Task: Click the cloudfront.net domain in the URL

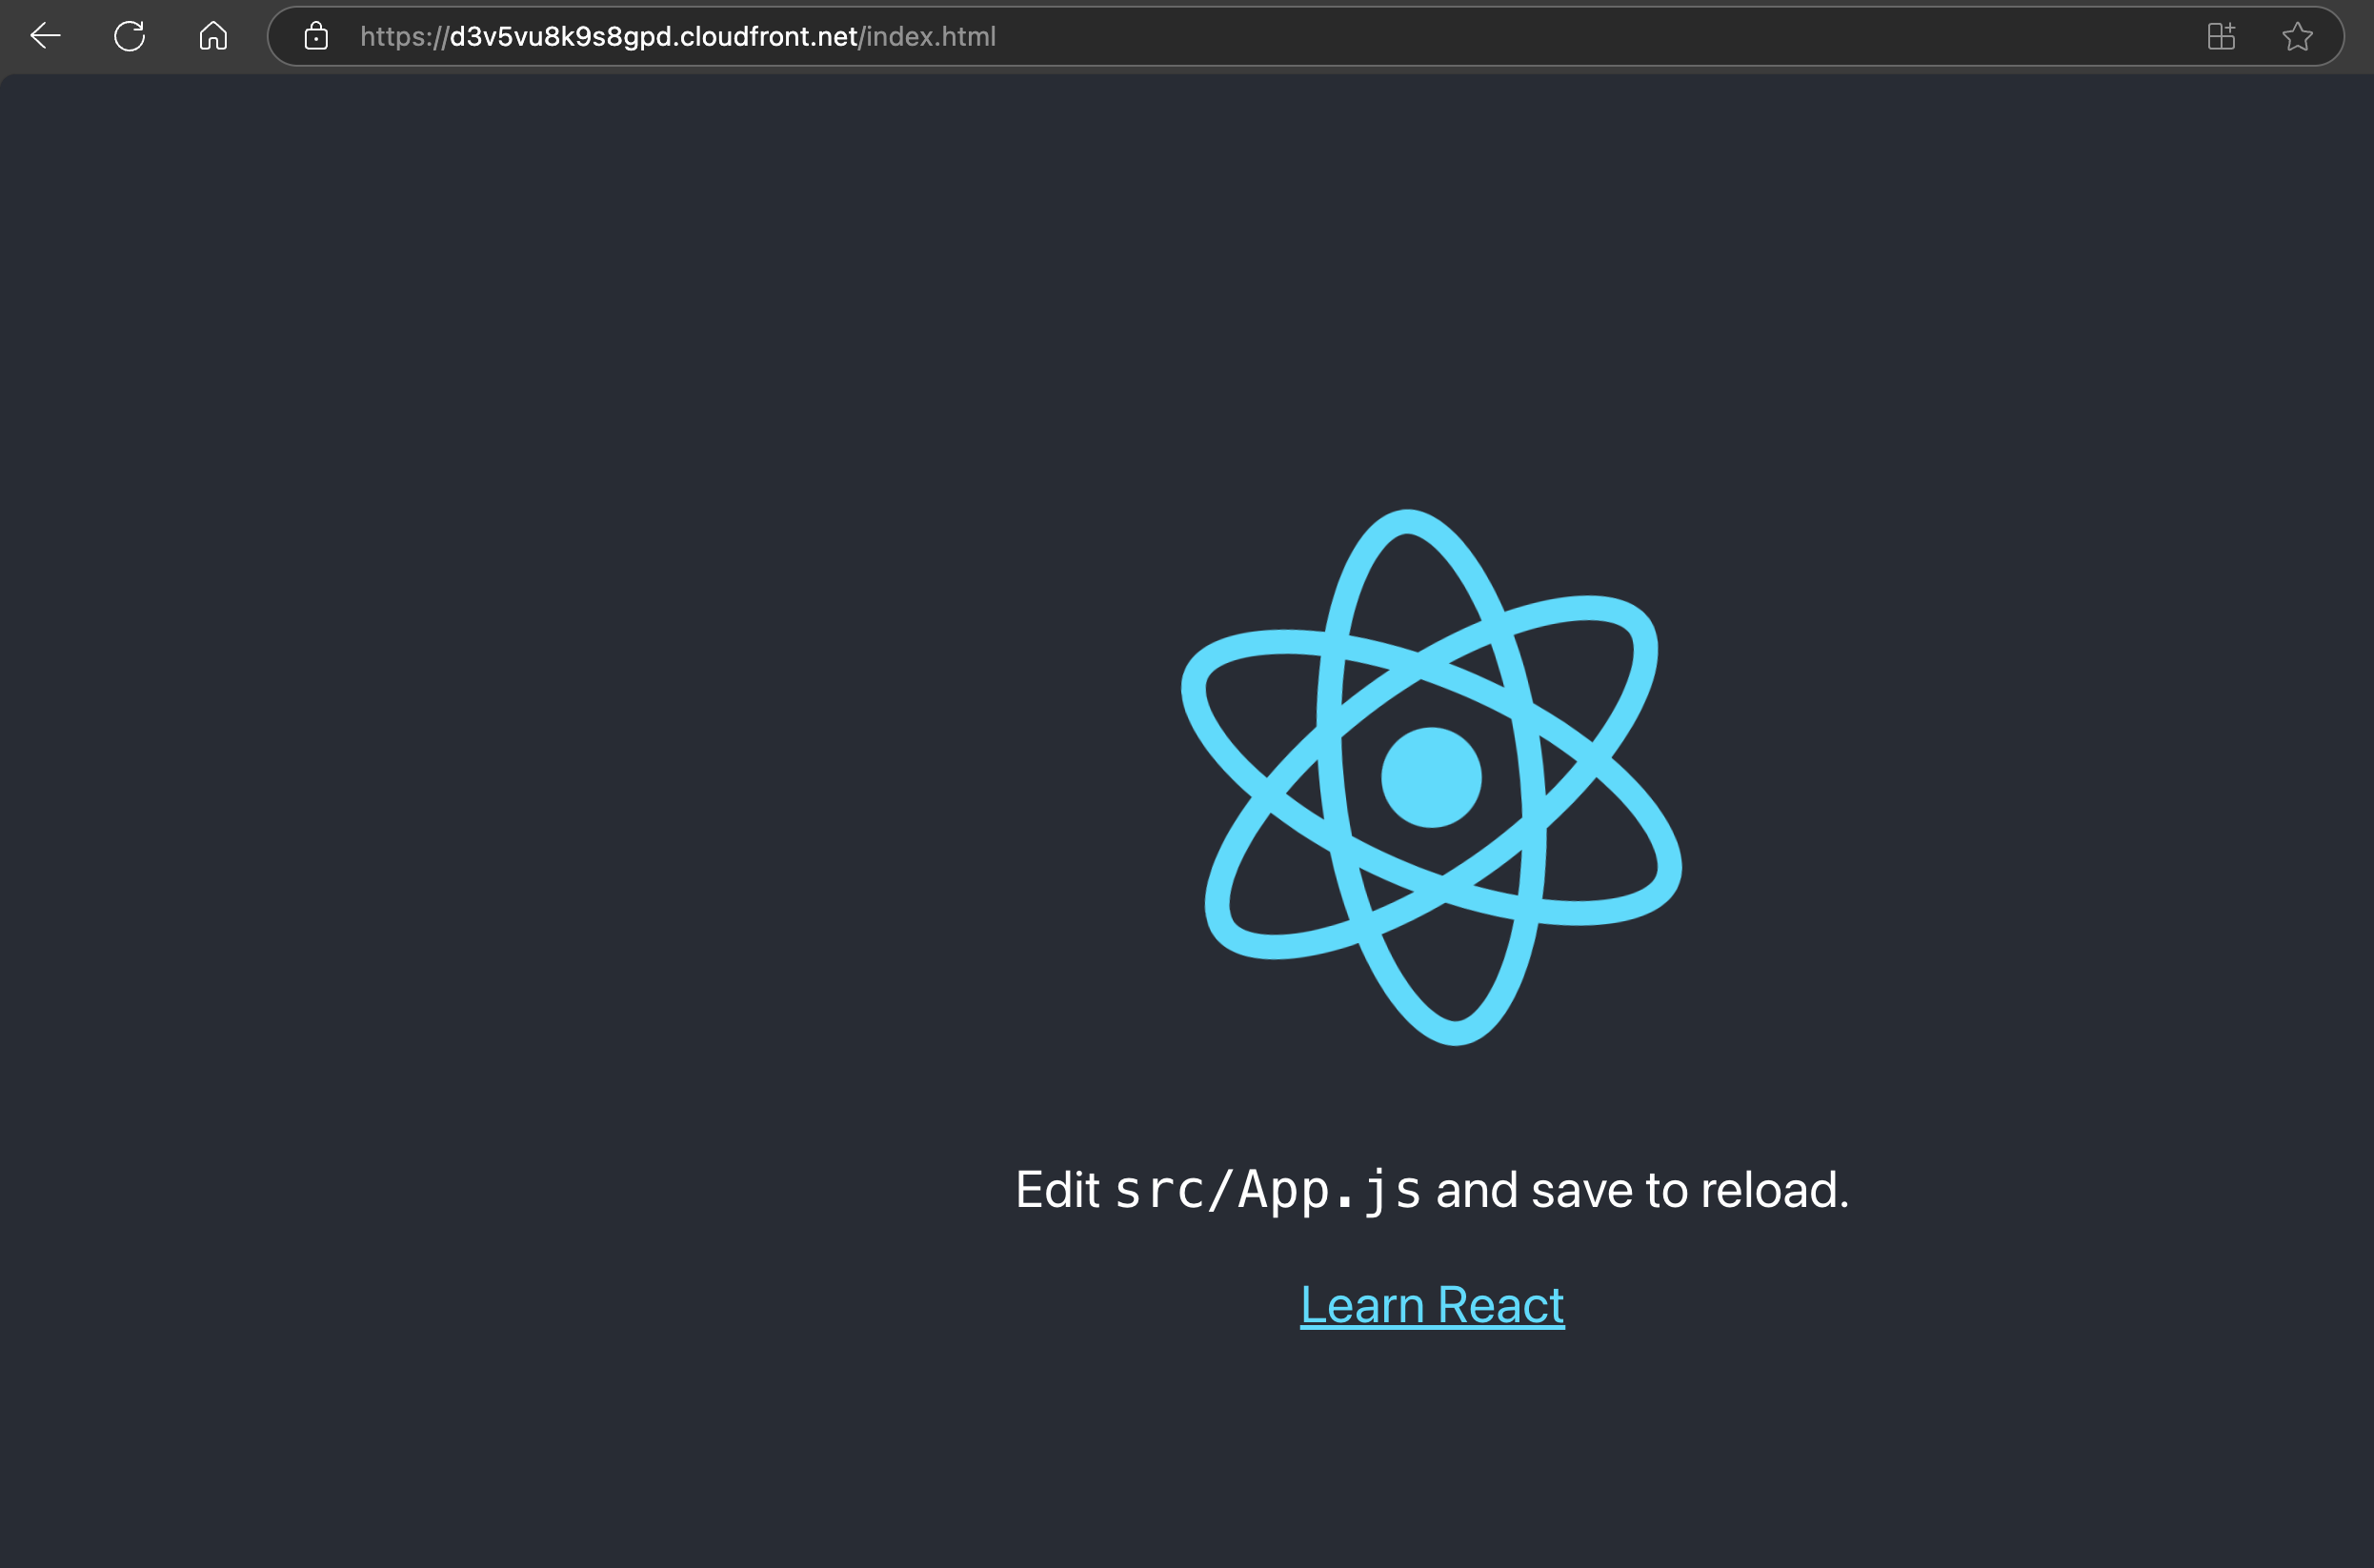Action: [x=768, y=36]
